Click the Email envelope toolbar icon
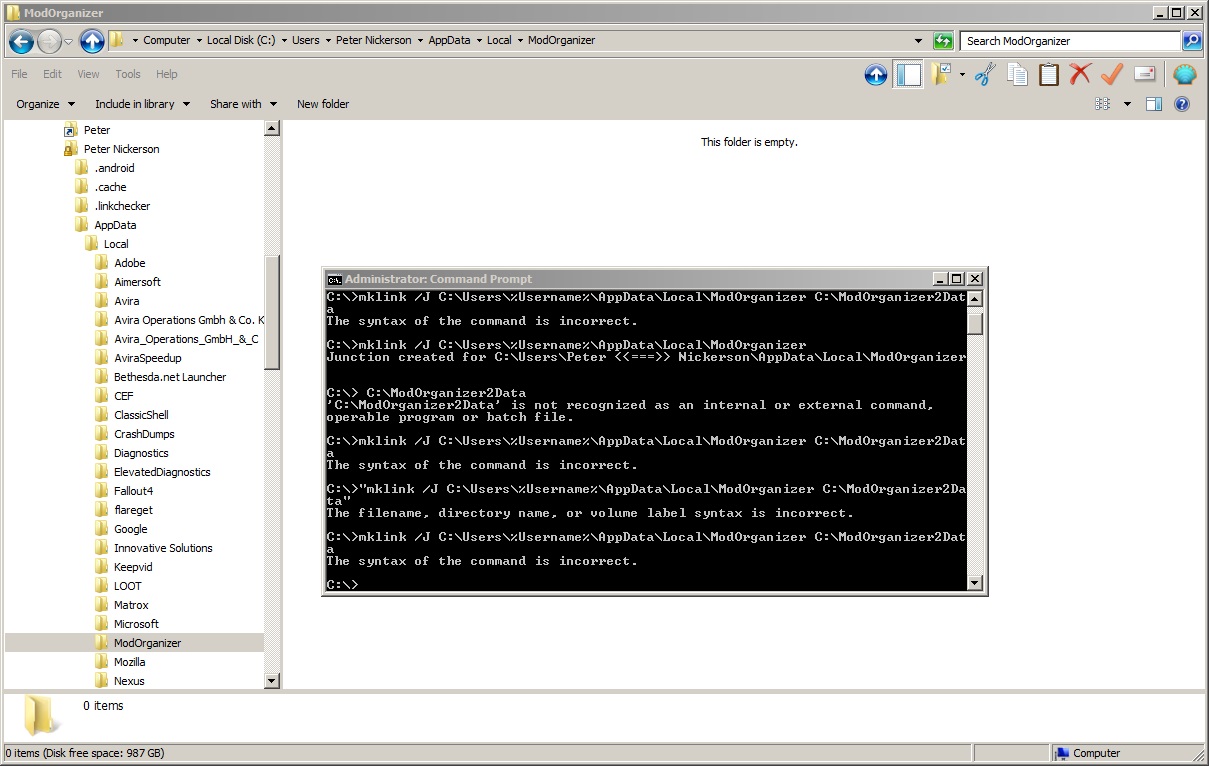The width and height of the screenshot is (1209, 766). coord(1144,75)
